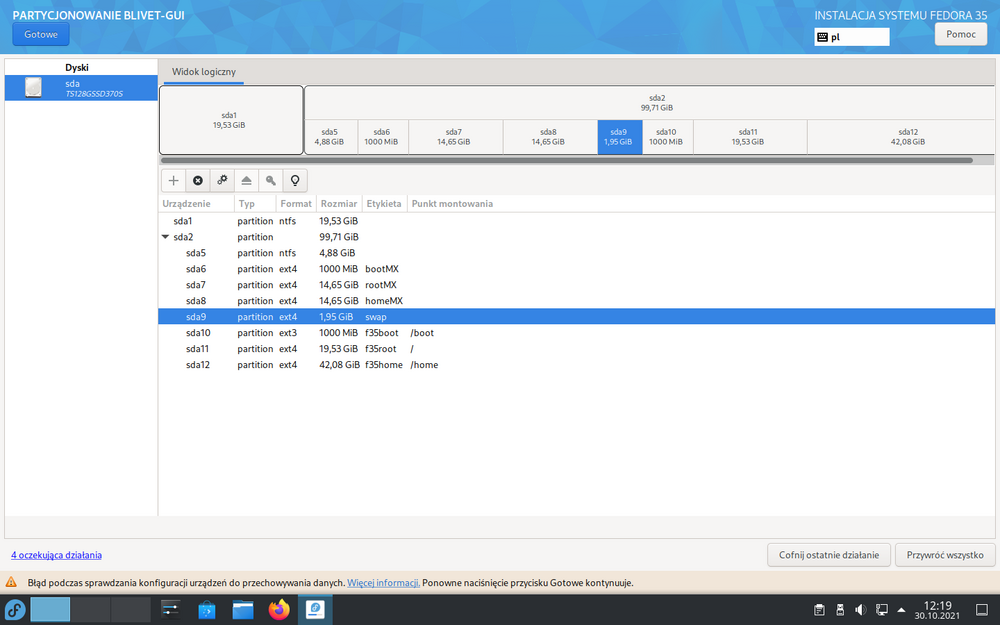
Task: Select sda1 row in device list
Action: point(577,221)
